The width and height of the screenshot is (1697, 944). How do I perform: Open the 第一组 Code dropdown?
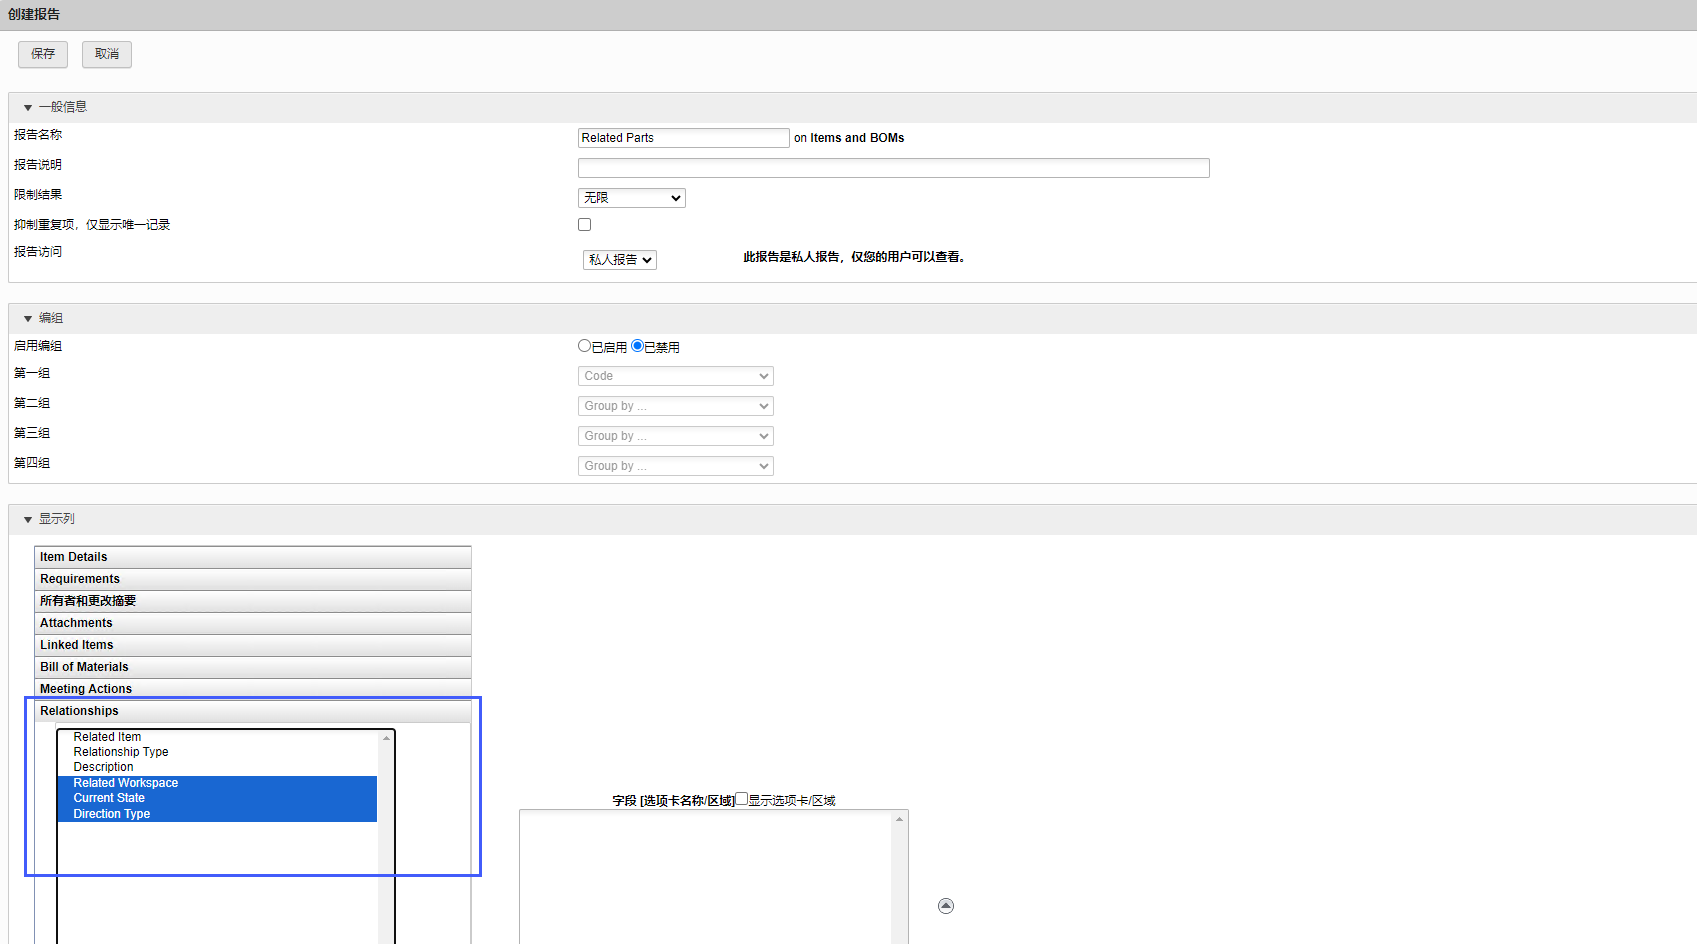[676, 376]
